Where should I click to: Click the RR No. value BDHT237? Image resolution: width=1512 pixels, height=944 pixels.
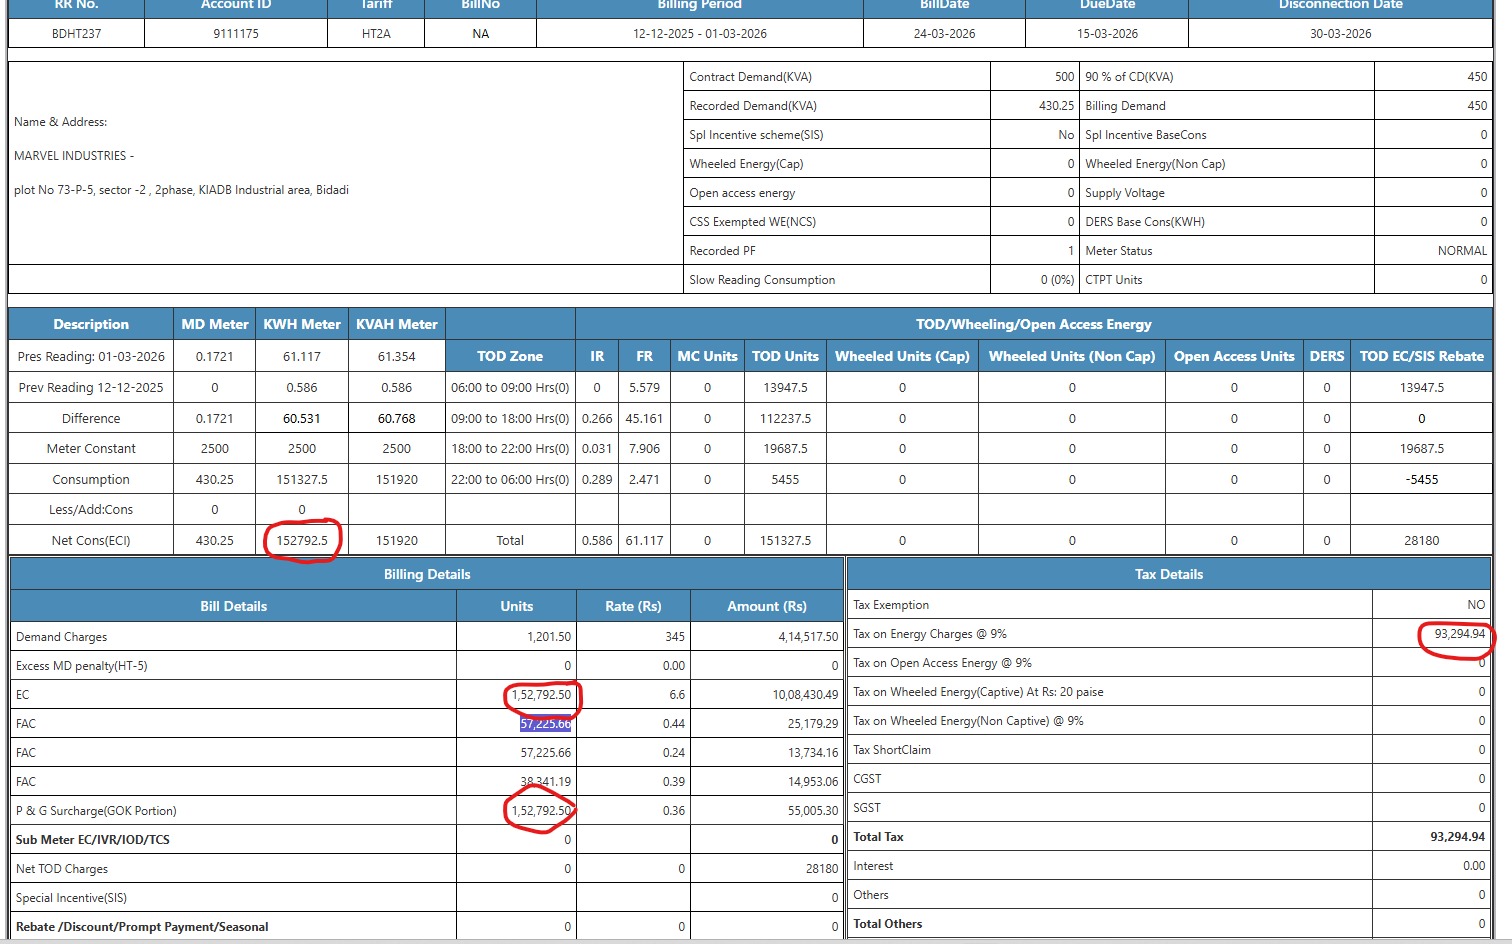[76, 34]
